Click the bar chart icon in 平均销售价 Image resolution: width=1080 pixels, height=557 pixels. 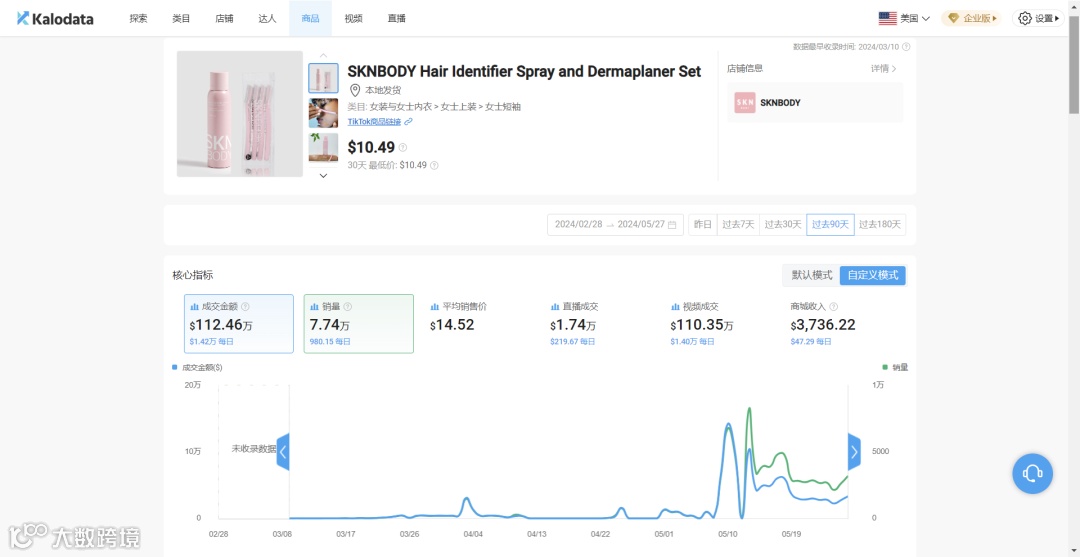435,307
